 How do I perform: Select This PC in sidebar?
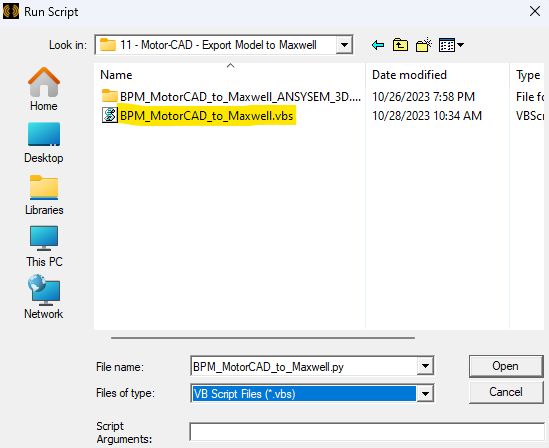pos(44,247)
